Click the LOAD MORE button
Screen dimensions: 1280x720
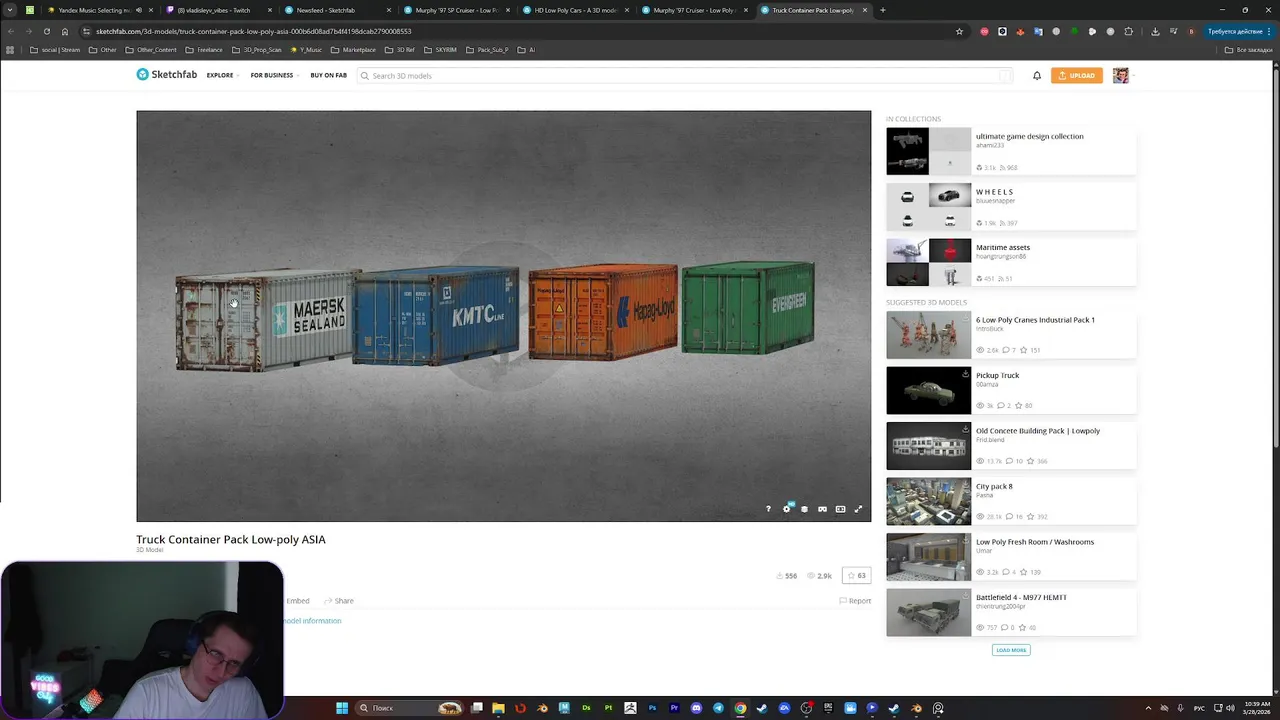pos(1011,650)
